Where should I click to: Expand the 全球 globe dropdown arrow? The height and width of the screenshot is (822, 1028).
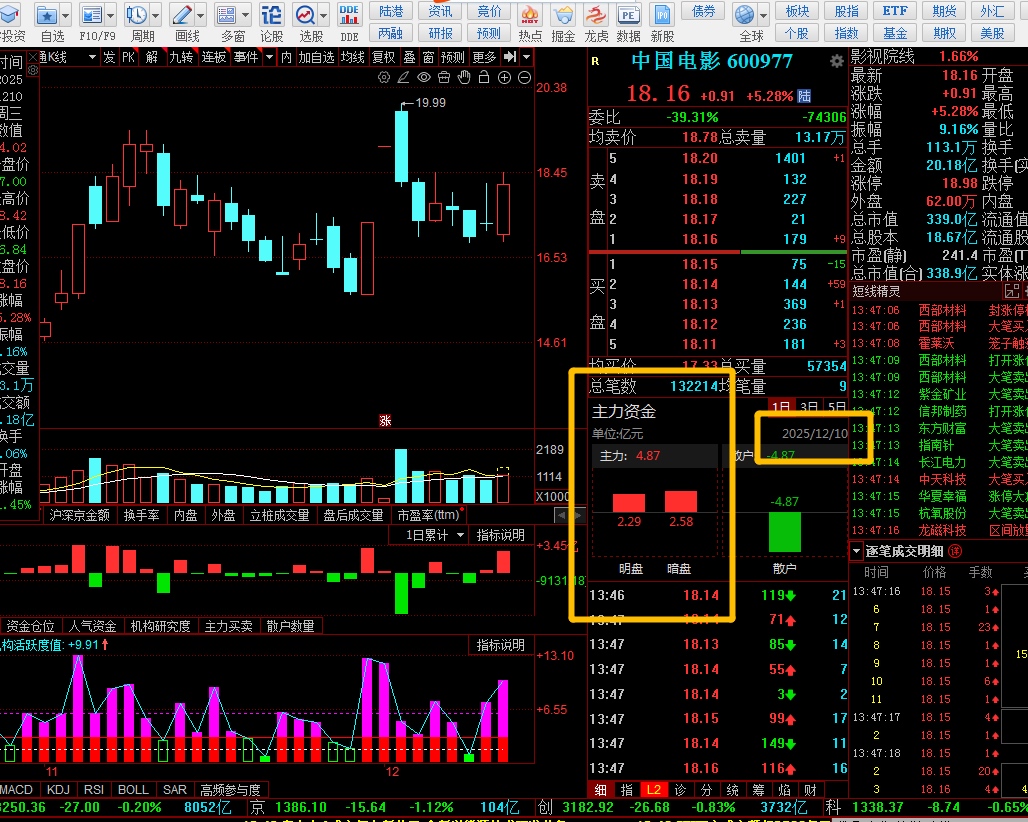[764, 14]
